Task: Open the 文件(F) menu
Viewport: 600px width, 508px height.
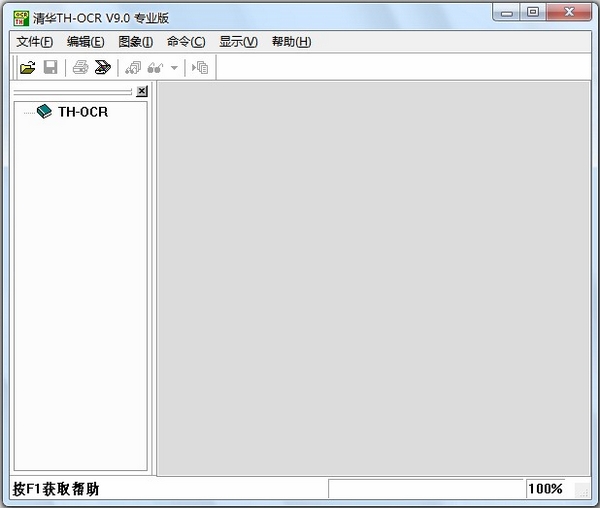Action: (34, 41)
